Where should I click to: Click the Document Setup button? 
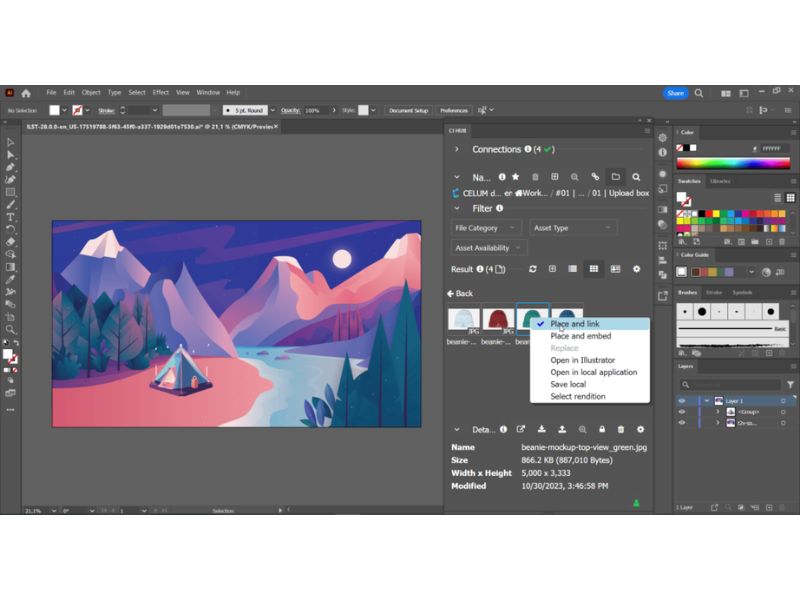410,110
